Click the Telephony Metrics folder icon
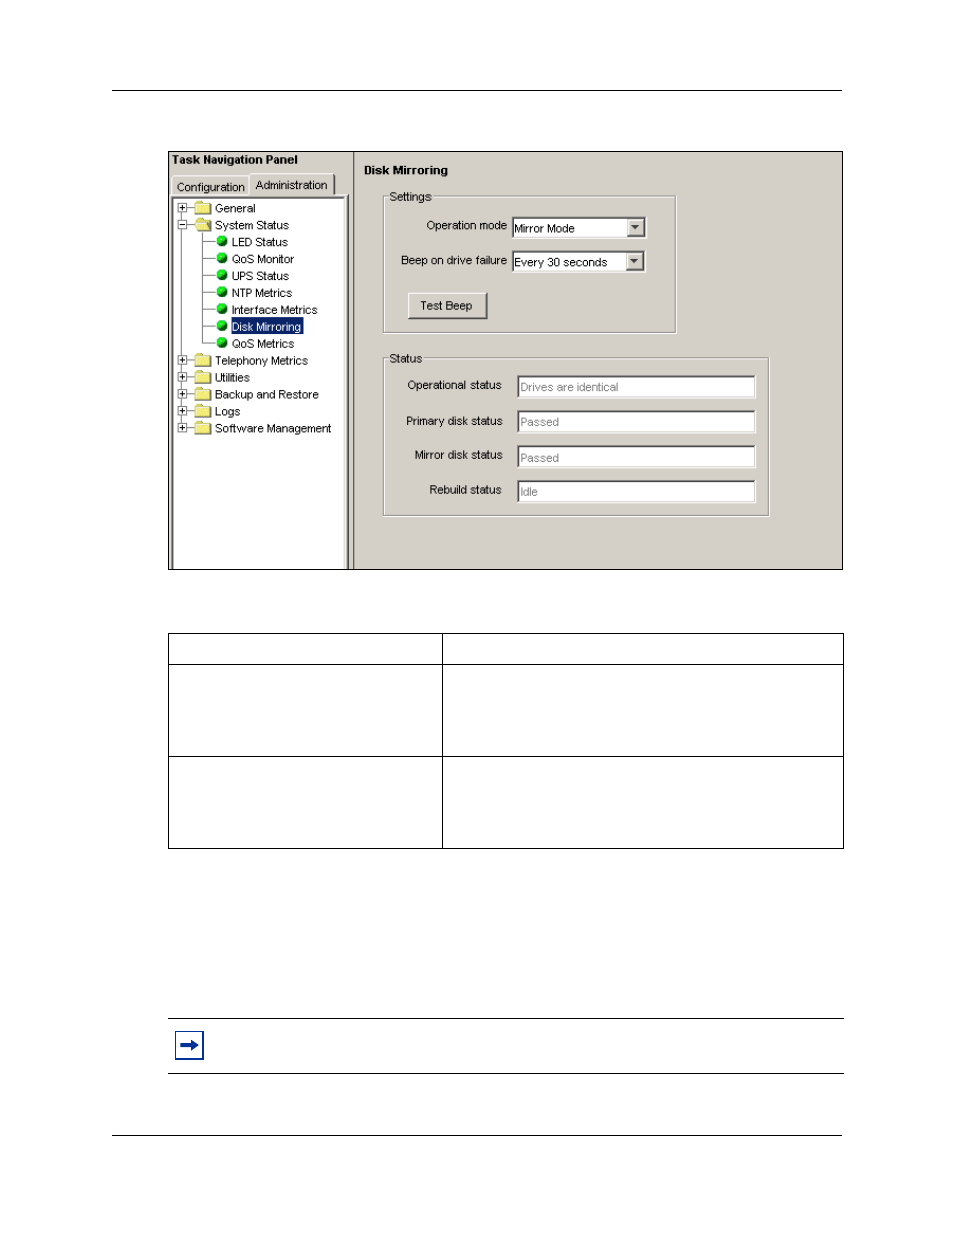The width and height of the screenshot is (954, 1235). click(203, 360)
